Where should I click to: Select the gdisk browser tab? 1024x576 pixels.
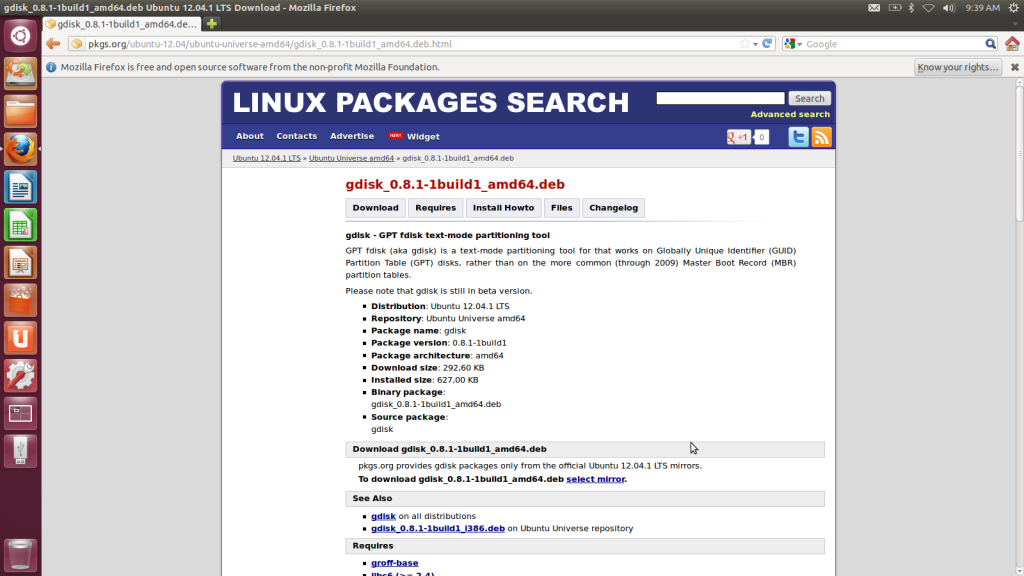click(x=123, y=24)
